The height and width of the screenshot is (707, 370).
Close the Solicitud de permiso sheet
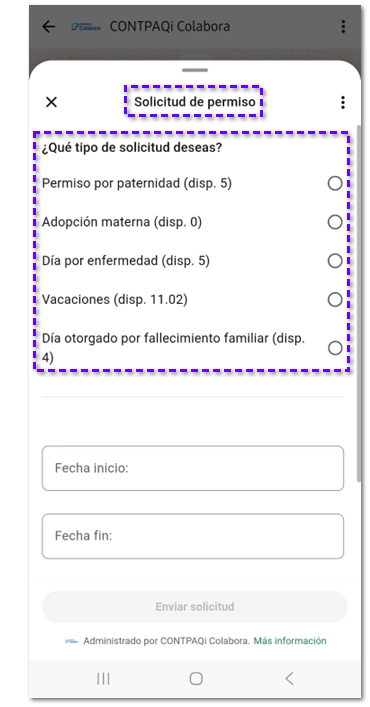tap(51, 102)
